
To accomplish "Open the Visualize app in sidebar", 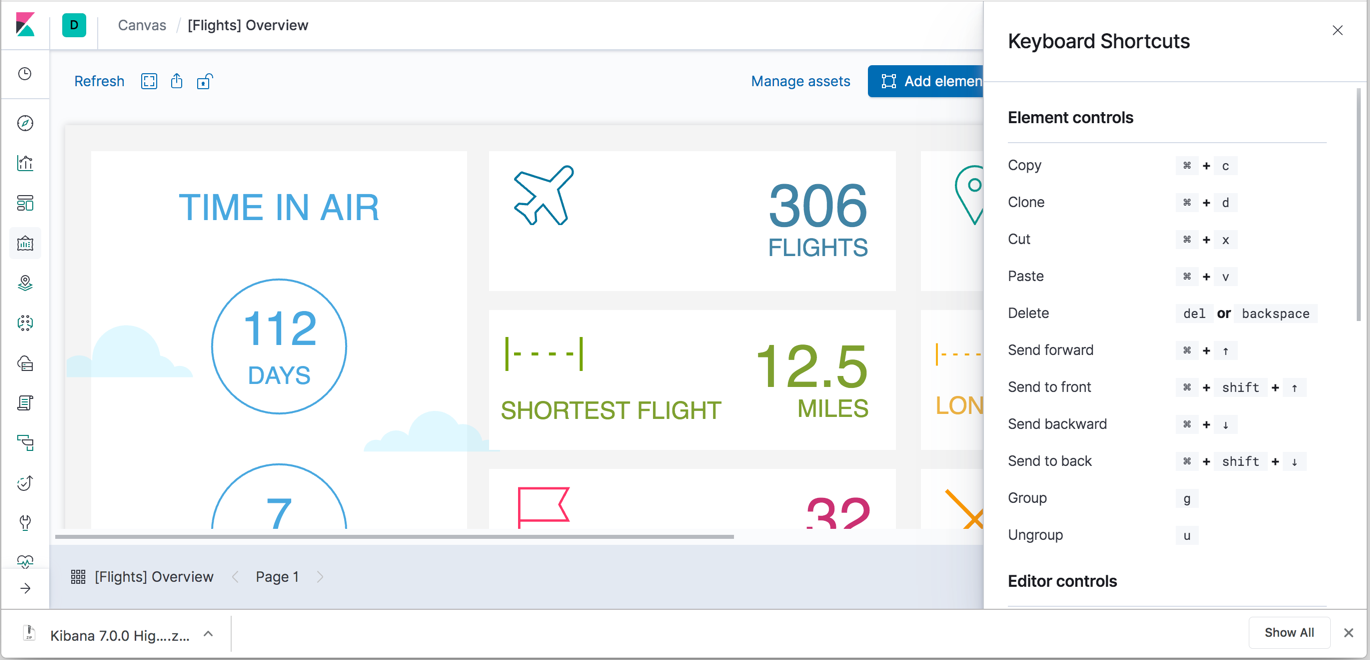I will (x=25, y=163).
